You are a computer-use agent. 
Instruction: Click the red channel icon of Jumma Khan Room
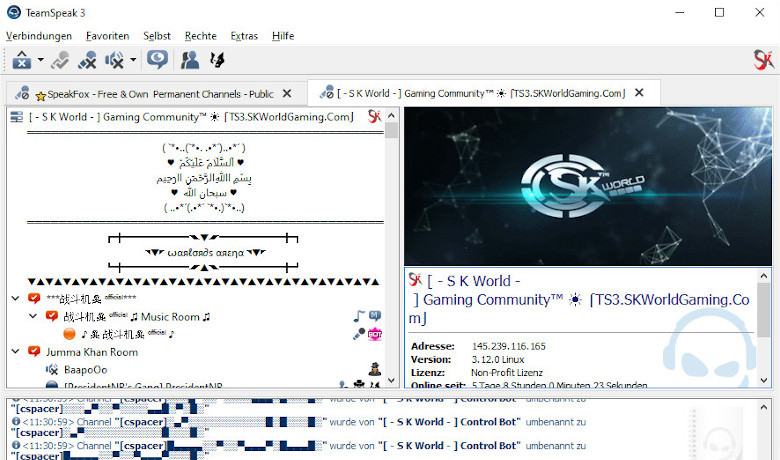[x=34, y=351]
